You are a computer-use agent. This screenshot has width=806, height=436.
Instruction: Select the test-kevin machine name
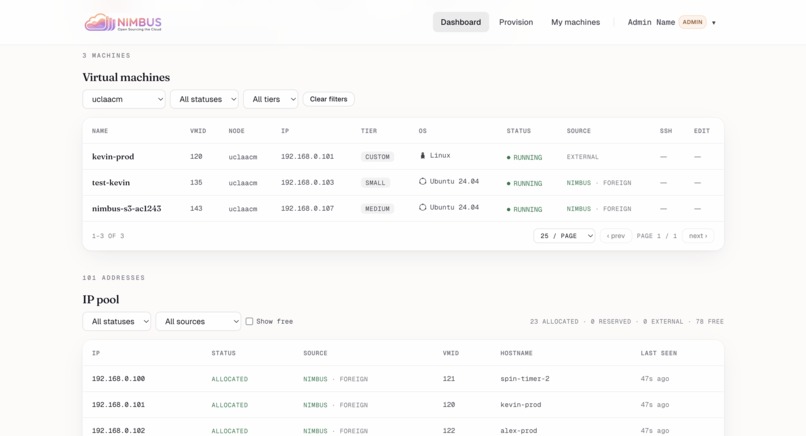point(111,183)
